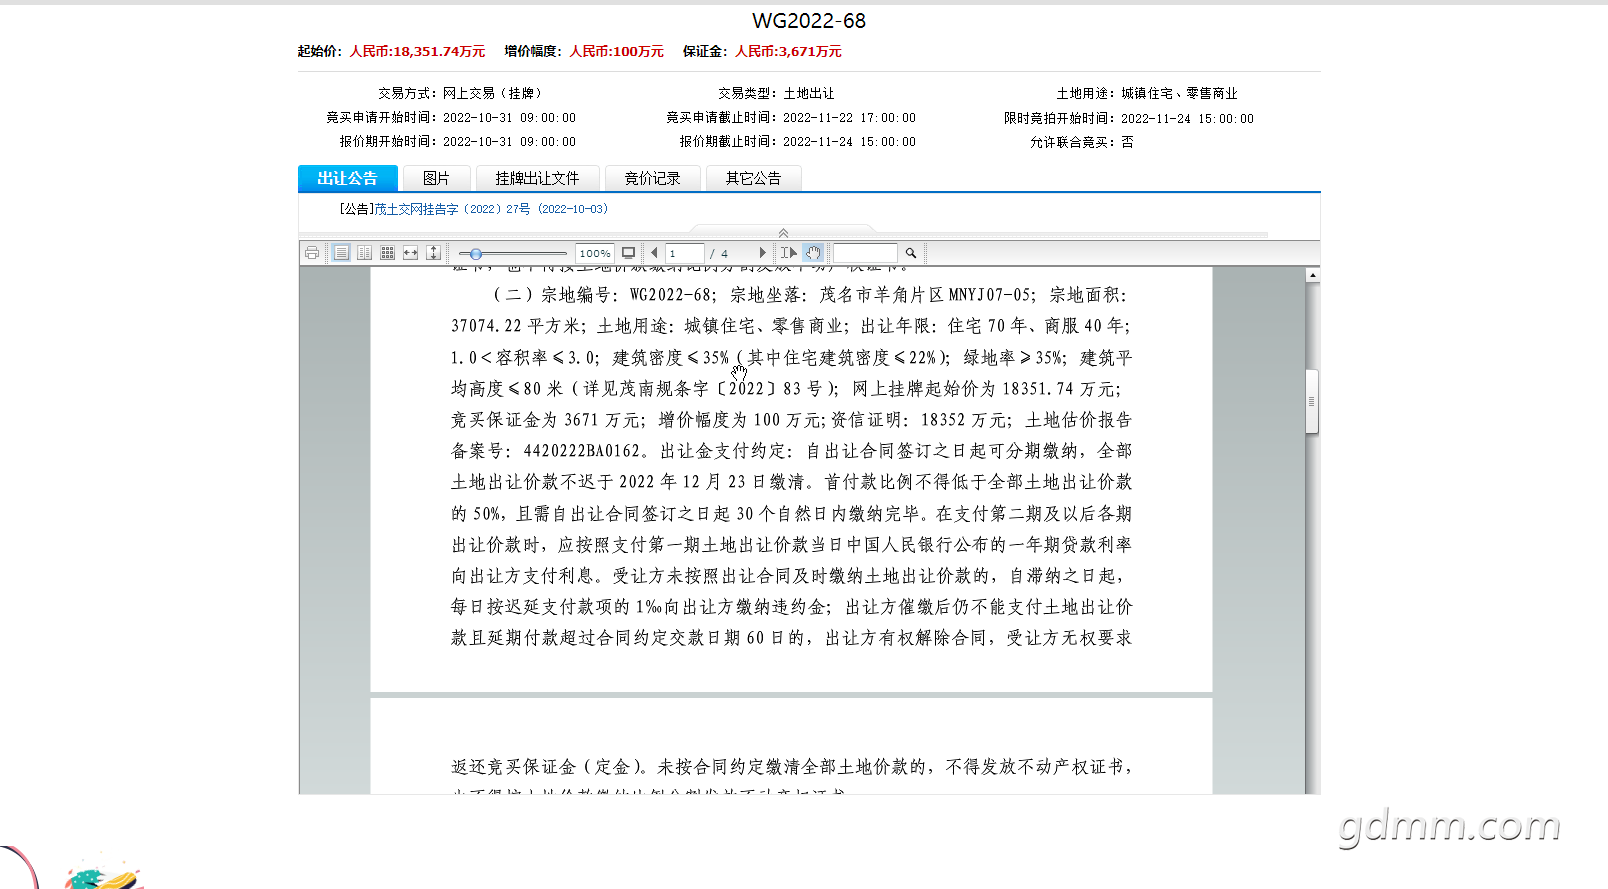The height and width of the screenshot is (889, 1608).
Task: Toggle fullscreen monitor icon
Action: pos(628,253)
